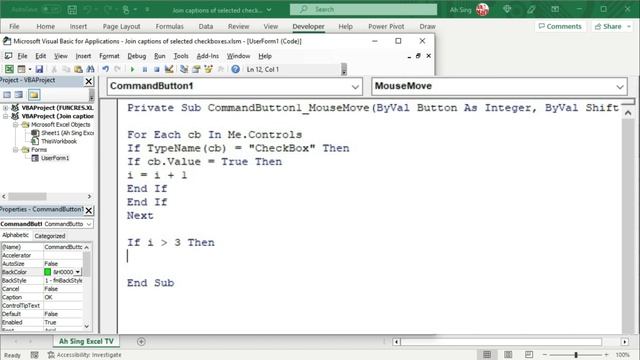Save the project with the floppy disk icon

click(x=39, y=69)
